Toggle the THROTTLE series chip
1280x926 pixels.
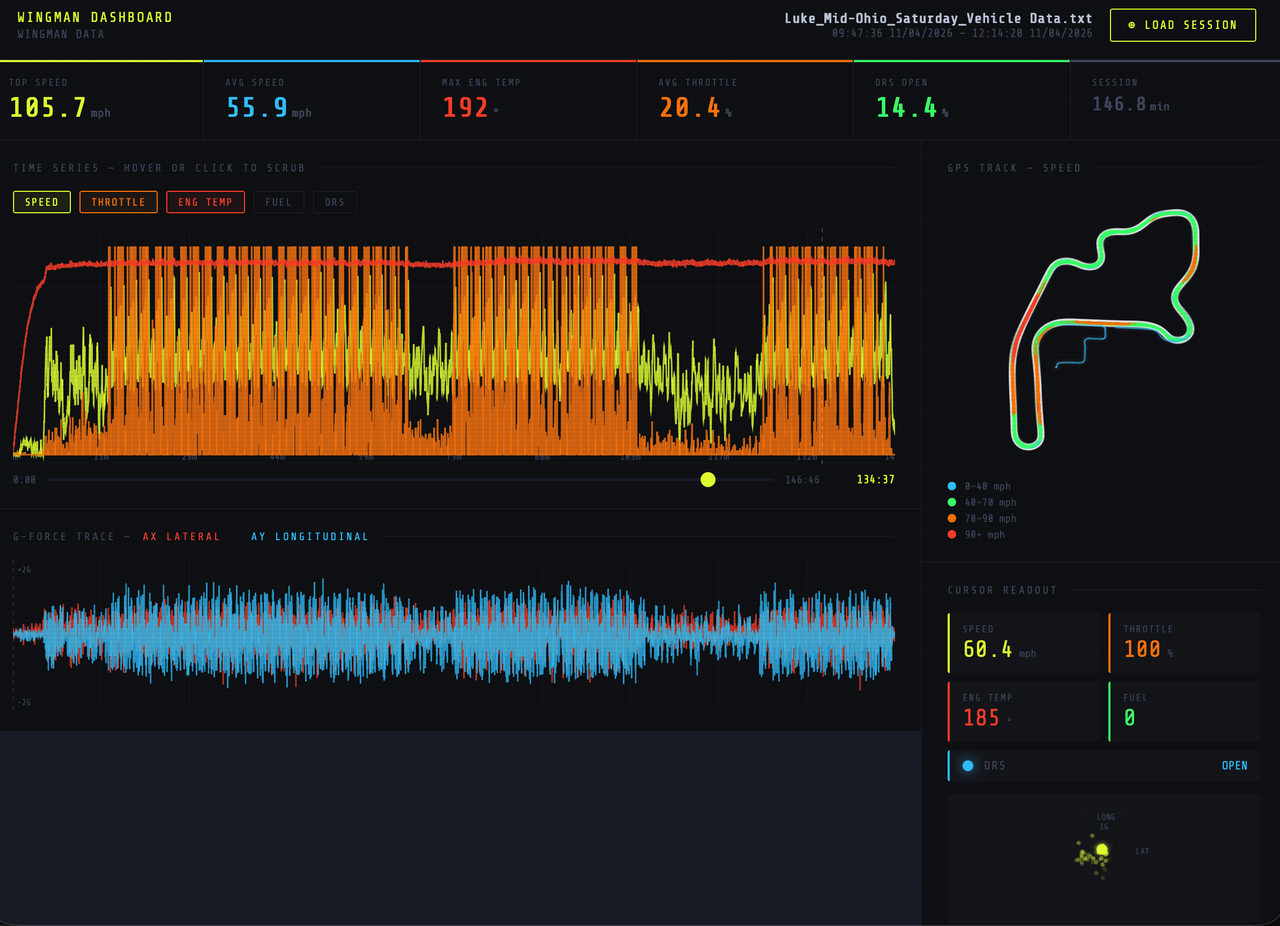click(x=118, y=202)
